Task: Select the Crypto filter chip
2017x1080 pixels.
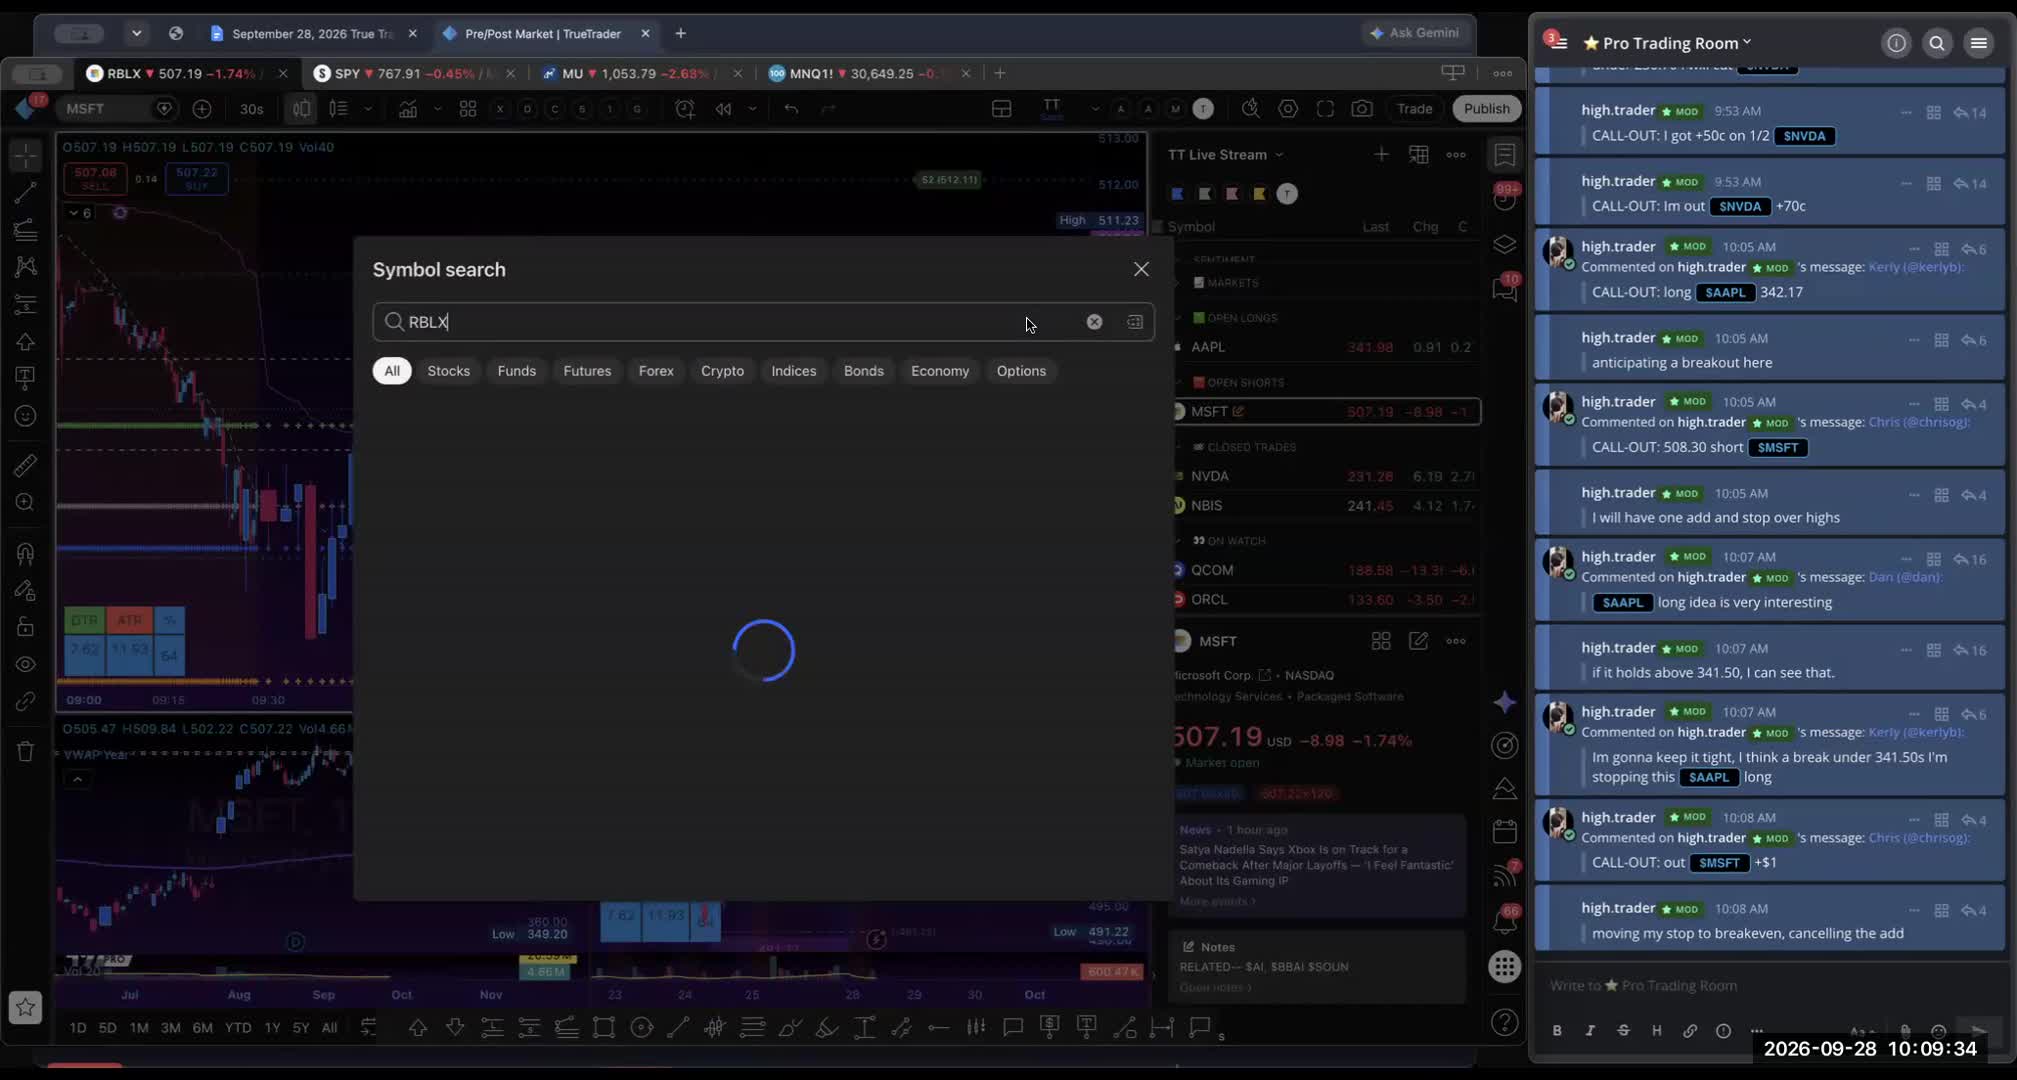Action: (x=722, y=371)
